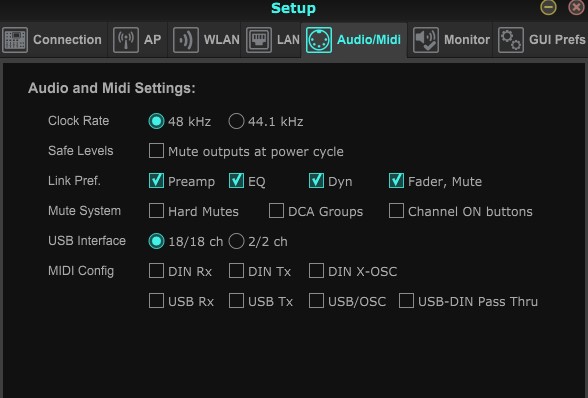Click the AP antenna icon
This screenshot has width=588, height=398.
126,40
